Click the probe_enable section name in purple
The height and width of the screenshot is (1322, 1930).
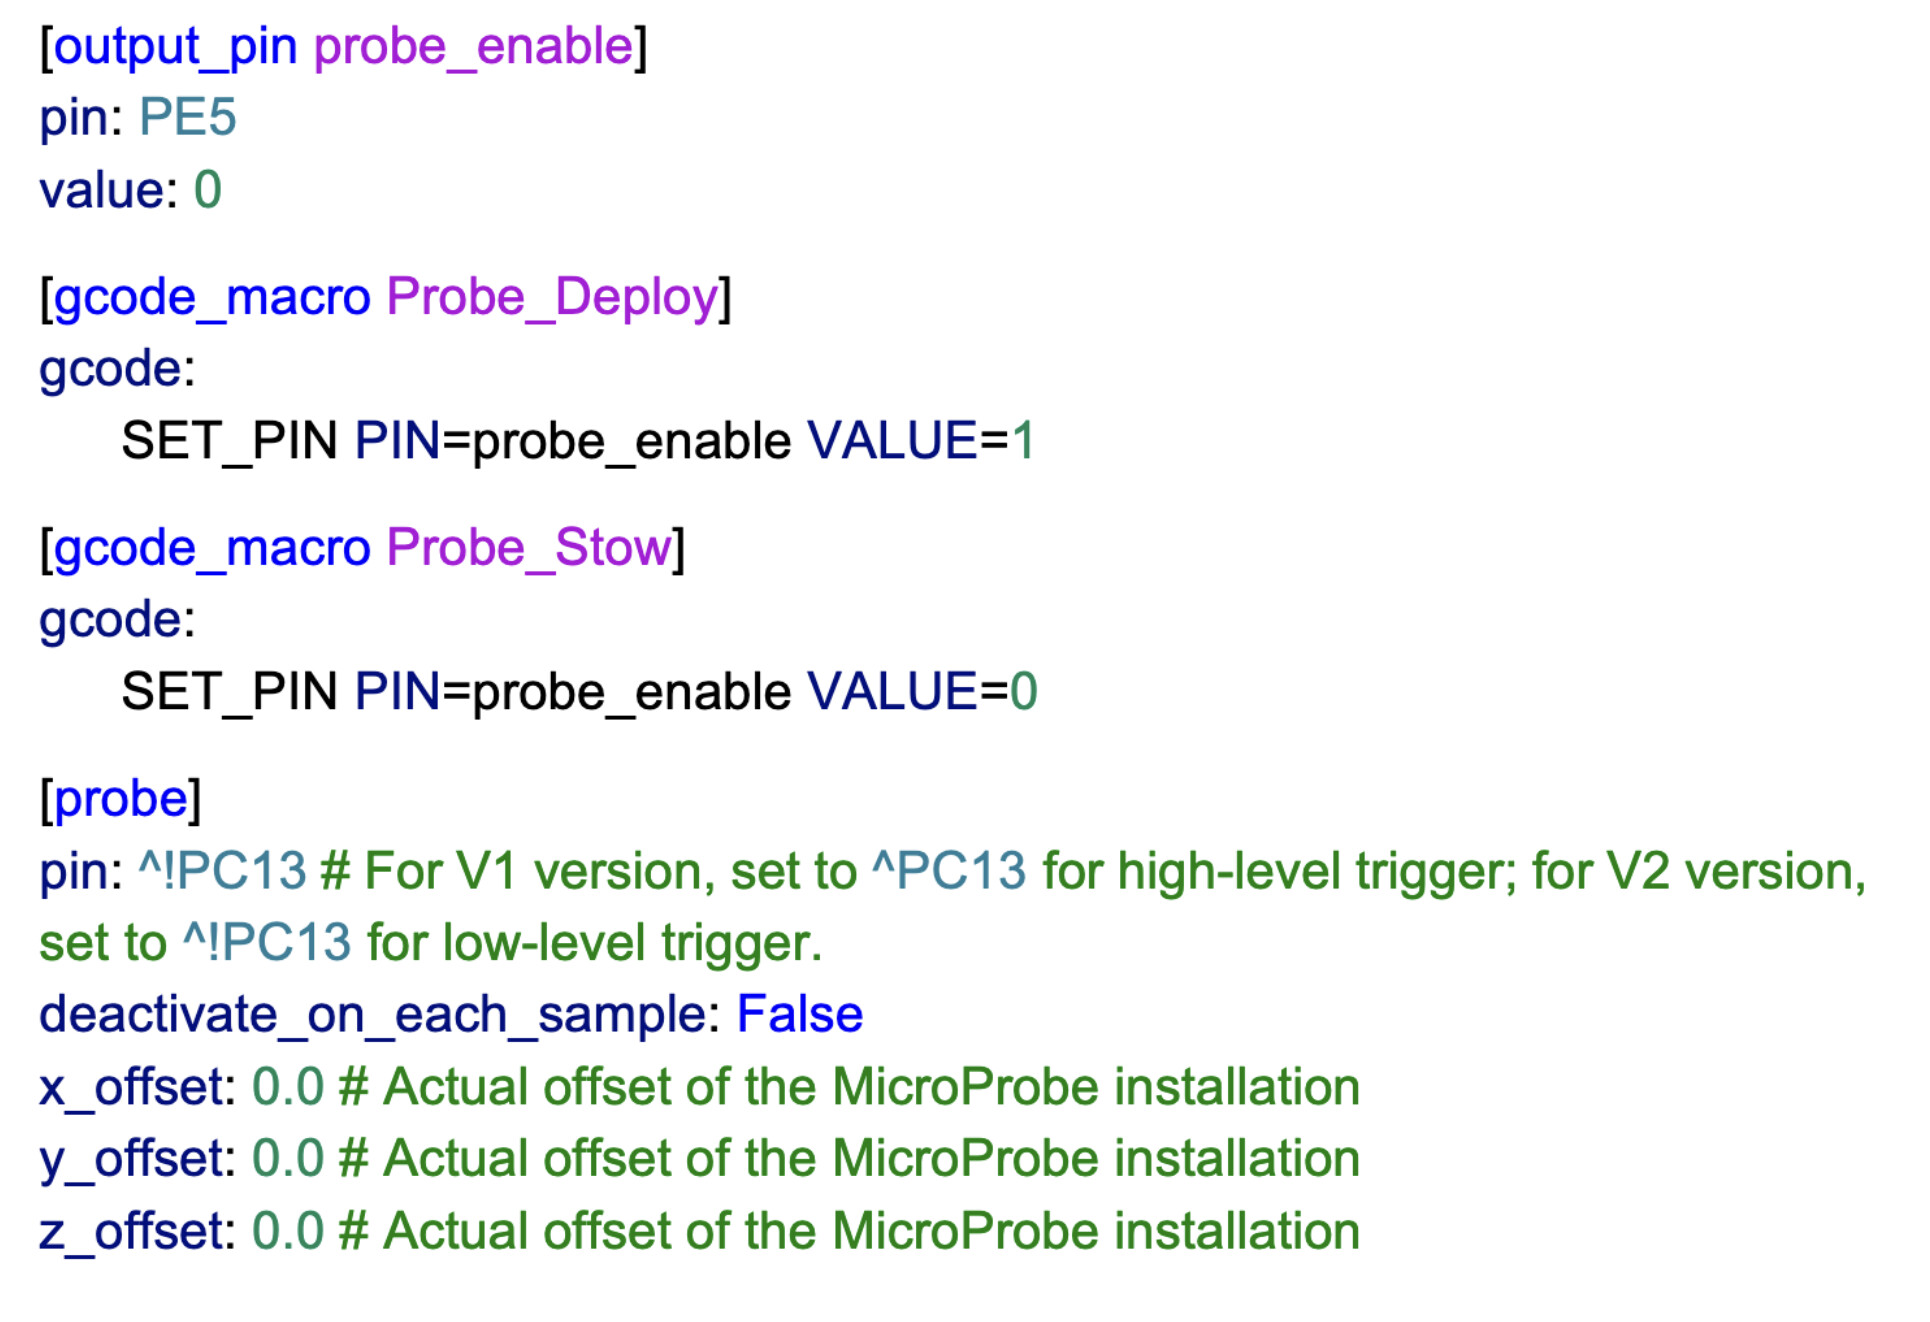tap(473, 47)
